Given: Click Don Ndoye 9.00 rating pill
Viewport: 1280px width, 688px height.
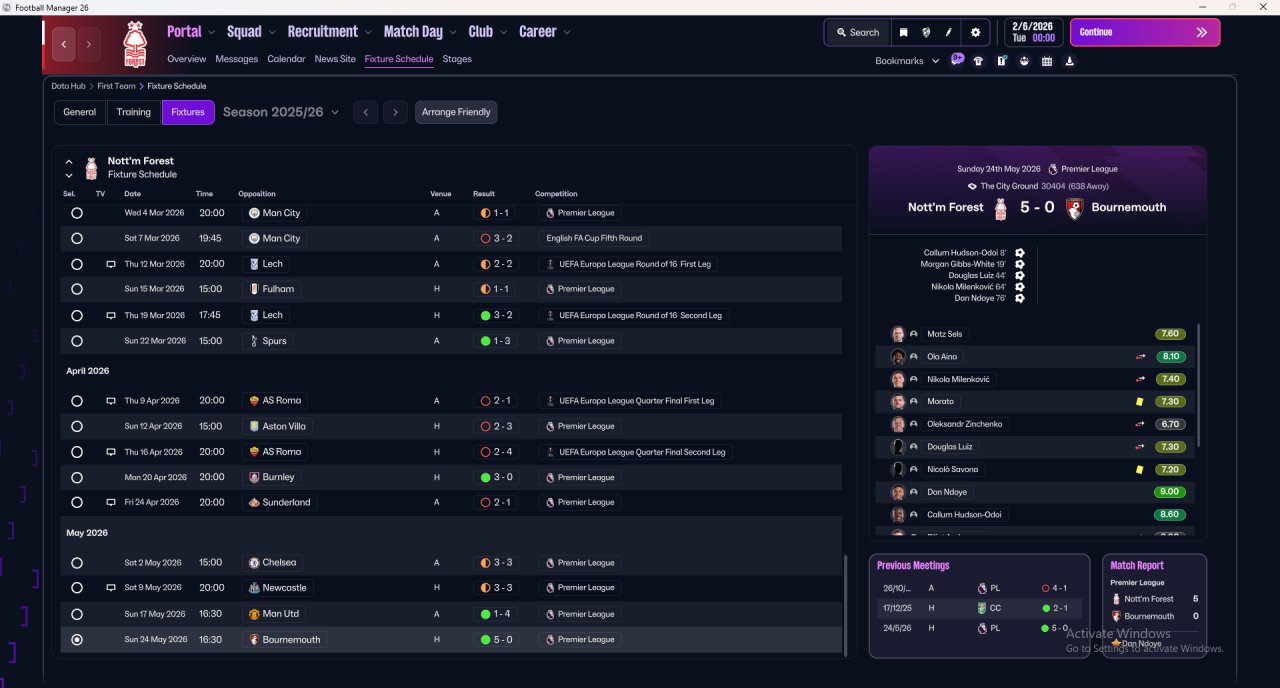Looking at the screenshot, I should pyautogui.click(x=1170, y=492).
